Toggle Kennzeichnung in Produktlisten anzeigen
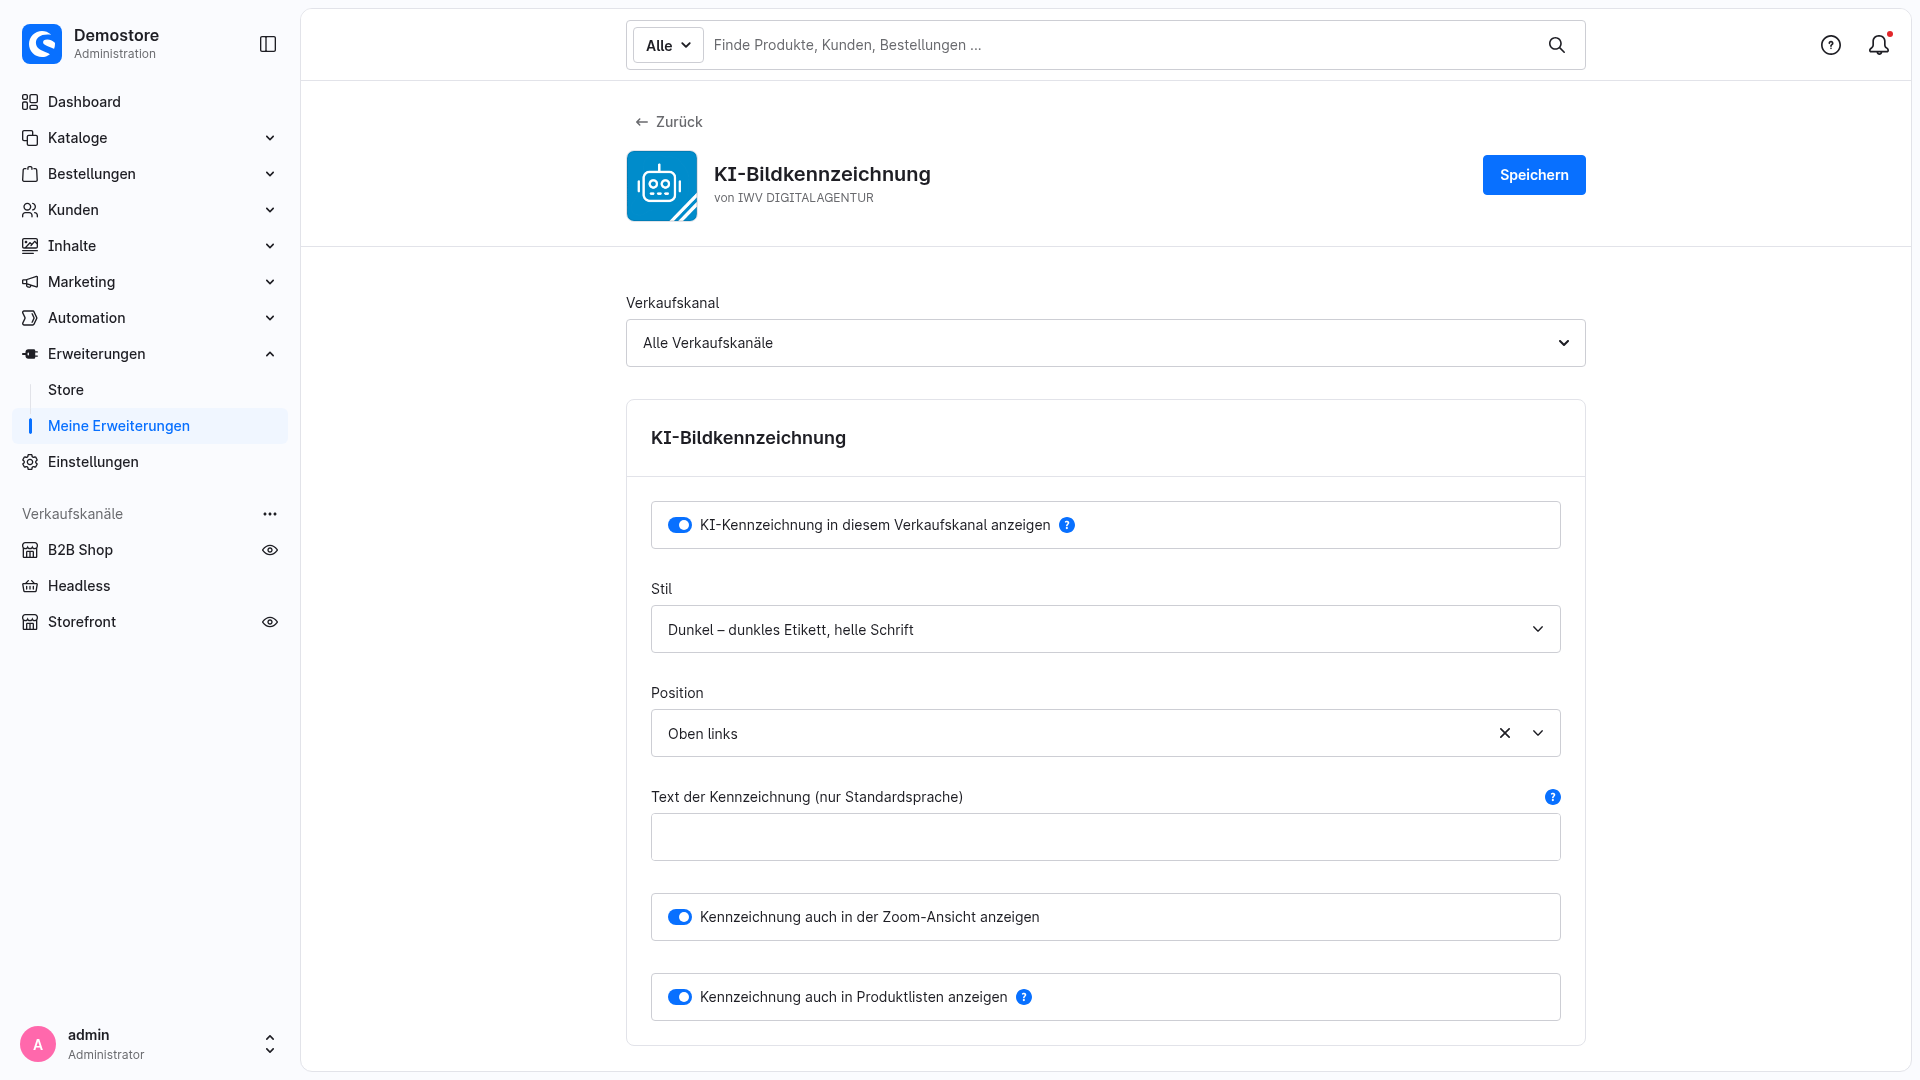 click(x=680, y=997)
